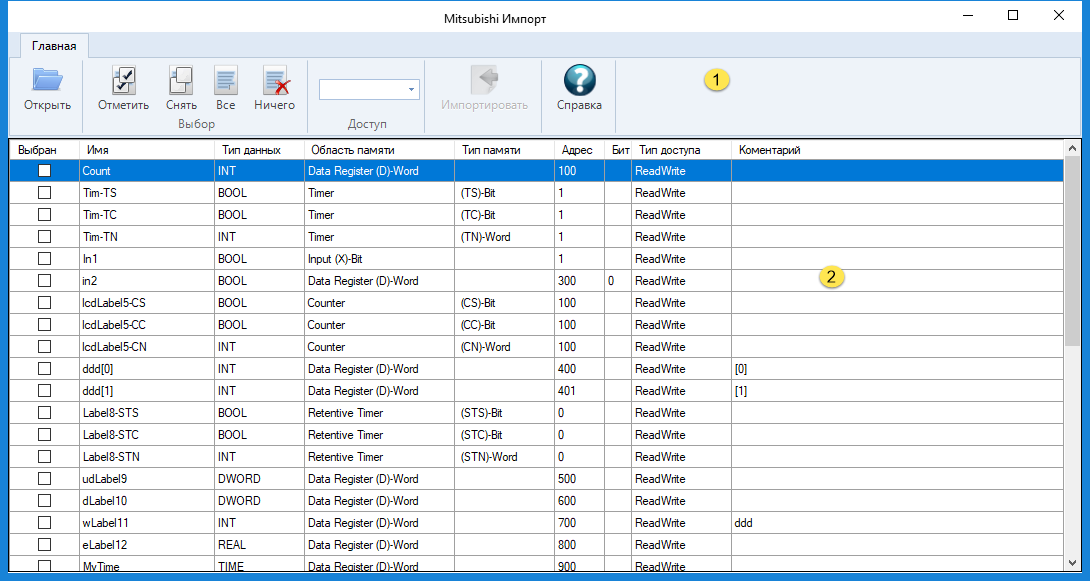
Task: Select the name cell lcdLabel5-CN
Action: pos(147,347)
